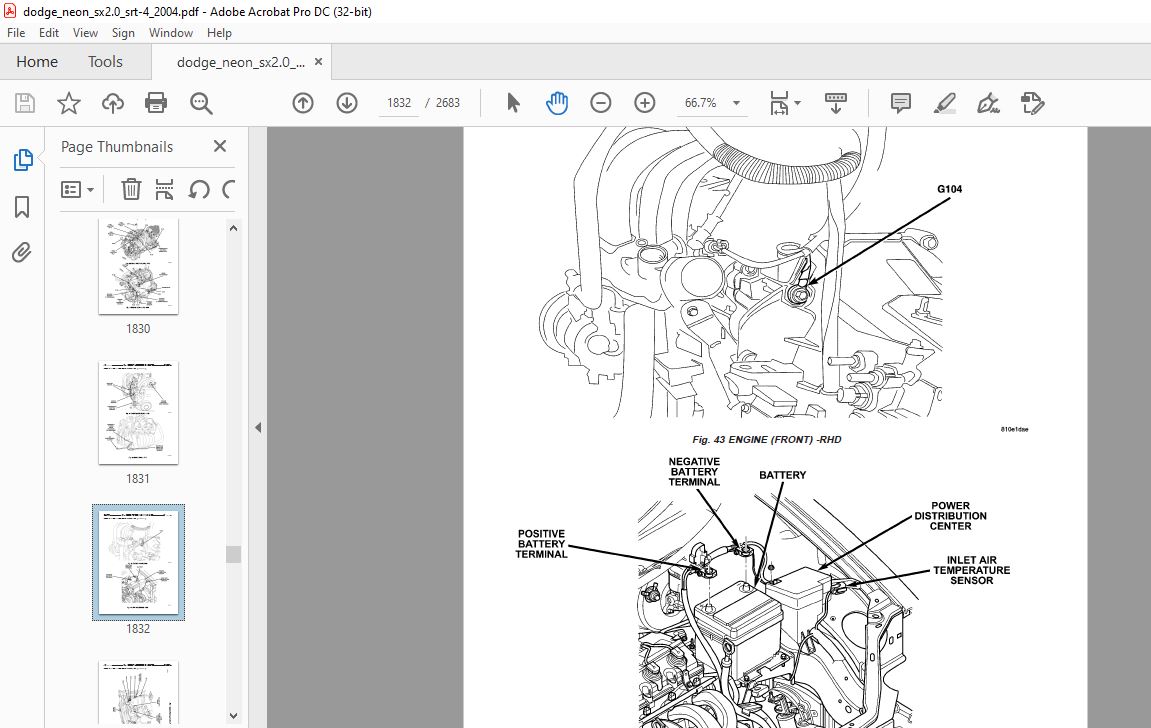1151x728 pixels.
Task: Open the File menu
Action: [x=16, y=32]
